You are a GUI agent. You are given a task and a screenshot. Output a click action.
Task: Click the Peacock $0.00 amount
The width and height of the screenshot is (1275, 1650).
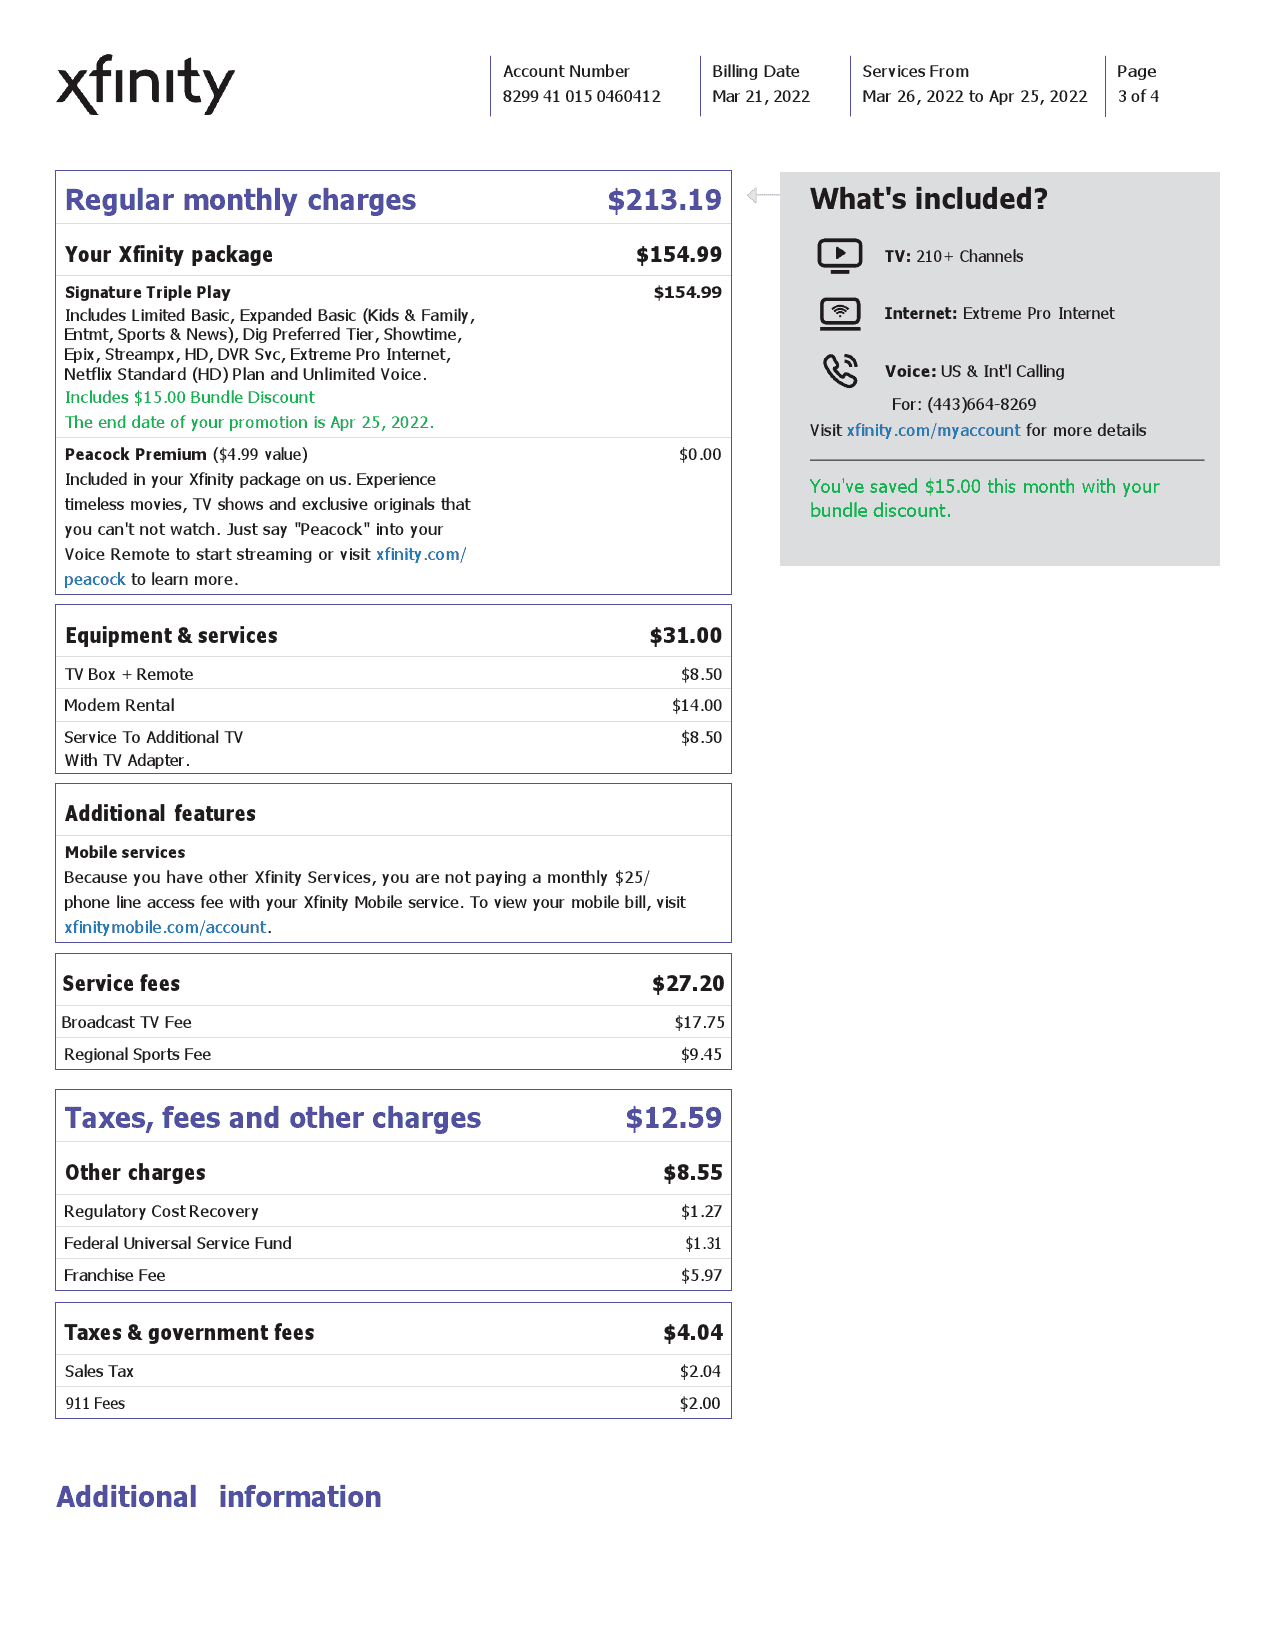point(700,454)
